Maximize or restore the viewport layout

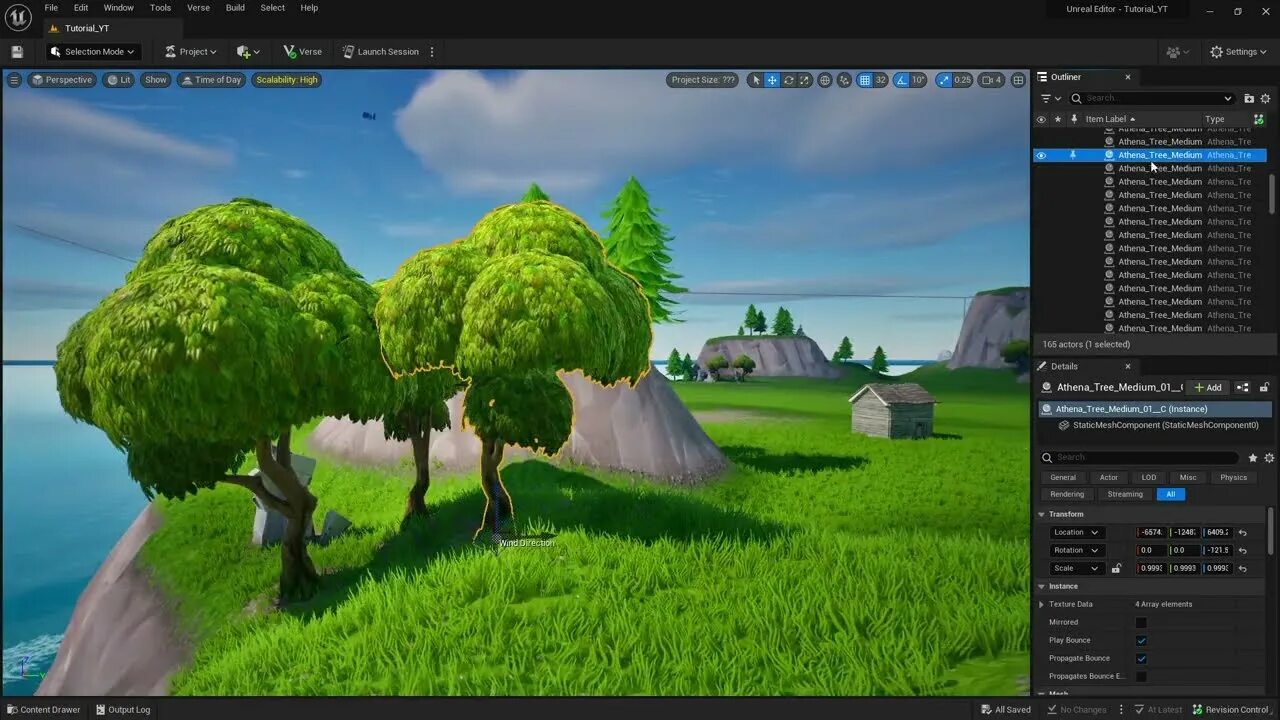tap(1018, 80)
